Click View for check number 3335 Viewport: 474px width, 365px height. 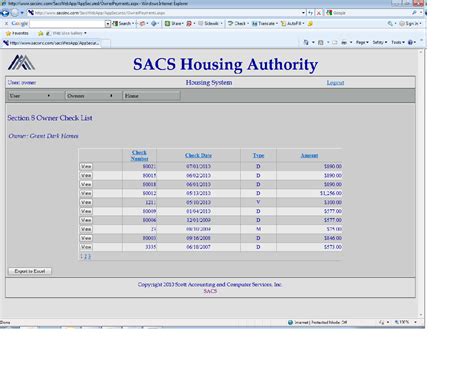coord(86,247)
